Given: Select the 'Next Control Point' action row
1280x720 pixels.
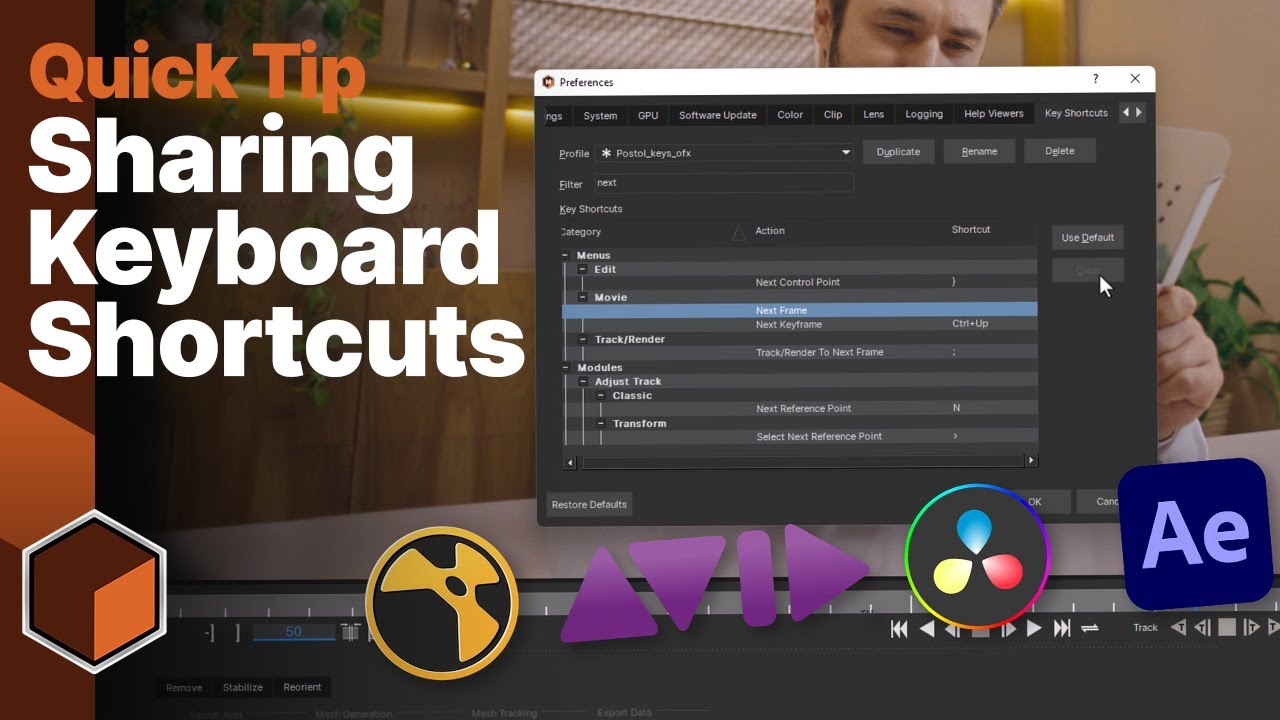Looking at the screenshot, I should [x=800, y=282].
